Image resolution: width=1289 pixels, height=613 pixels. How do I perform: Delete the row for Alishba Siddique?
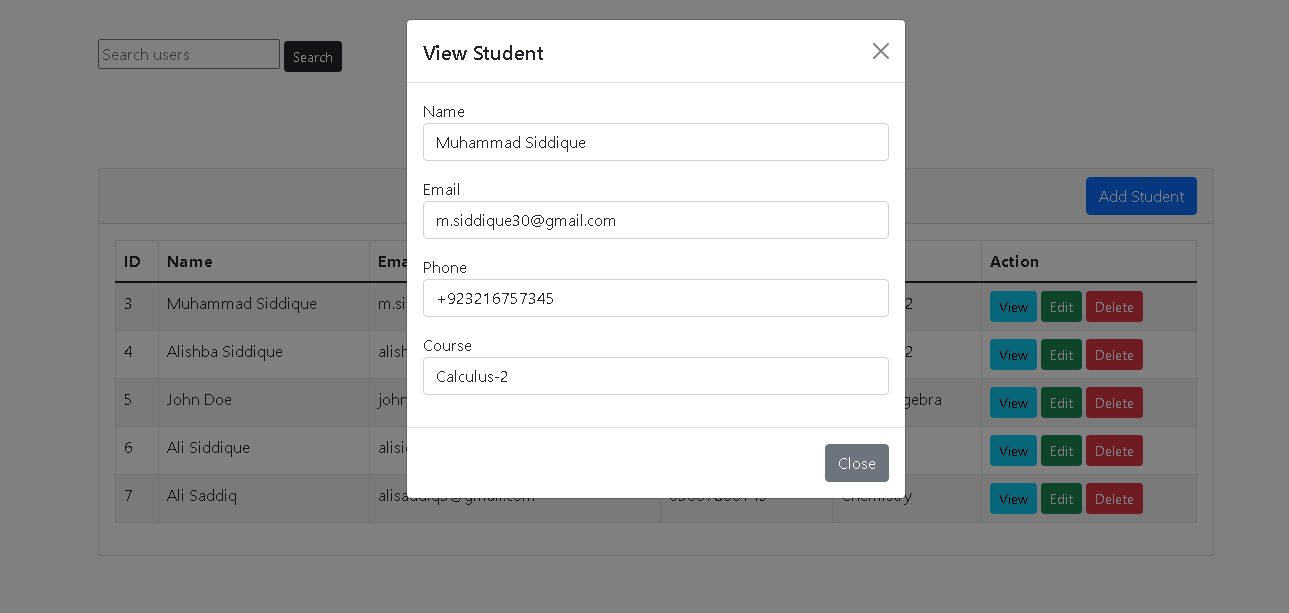pyautogui.click(x=1114, y=354)
